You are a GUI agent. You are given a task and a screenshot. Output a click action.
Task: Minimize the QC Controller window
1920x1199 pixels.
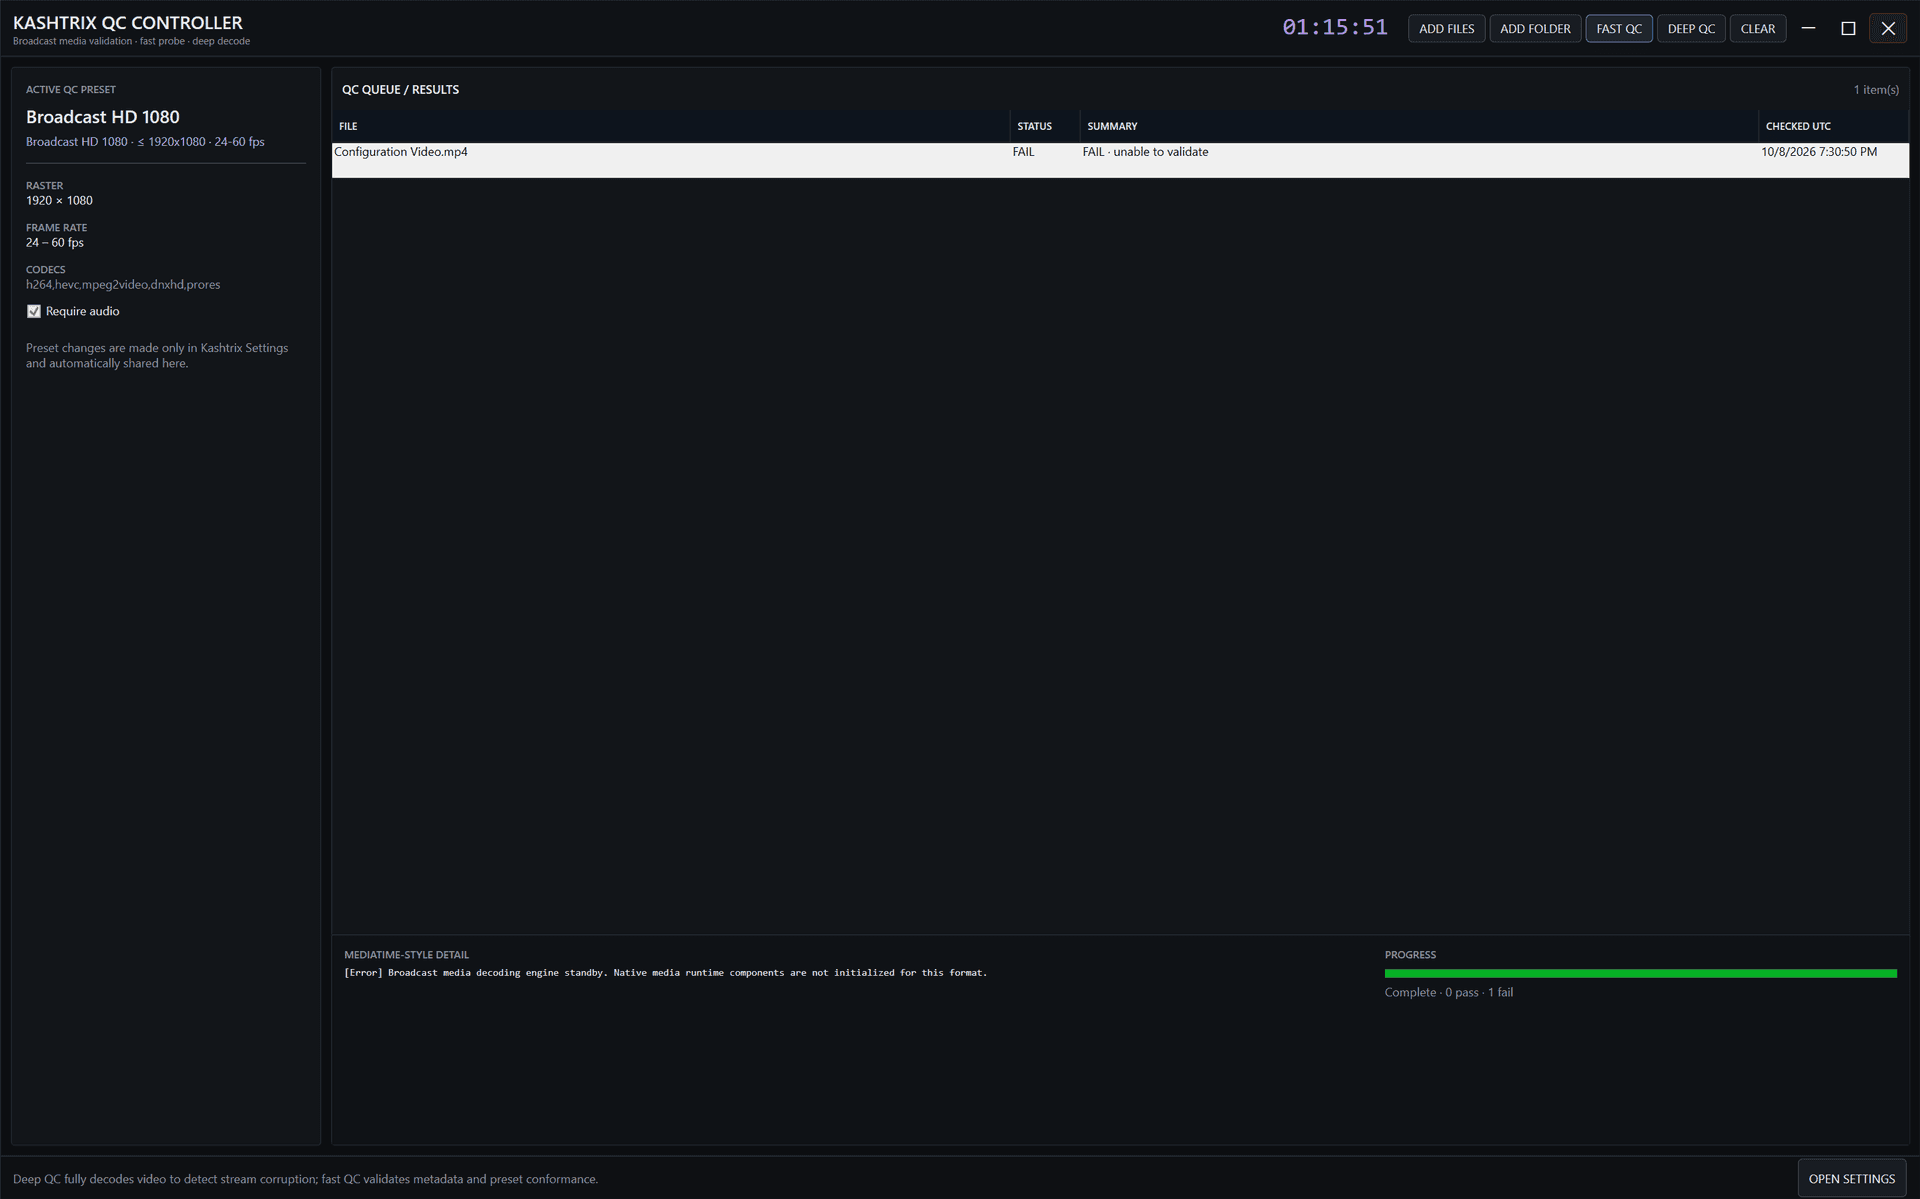tap(1808, 29)
